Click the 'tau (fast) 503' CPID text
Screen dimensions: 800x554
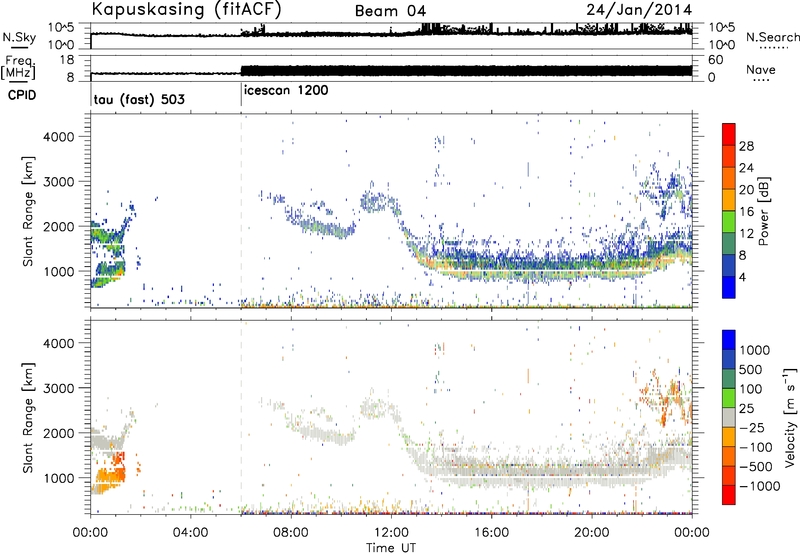139,99
